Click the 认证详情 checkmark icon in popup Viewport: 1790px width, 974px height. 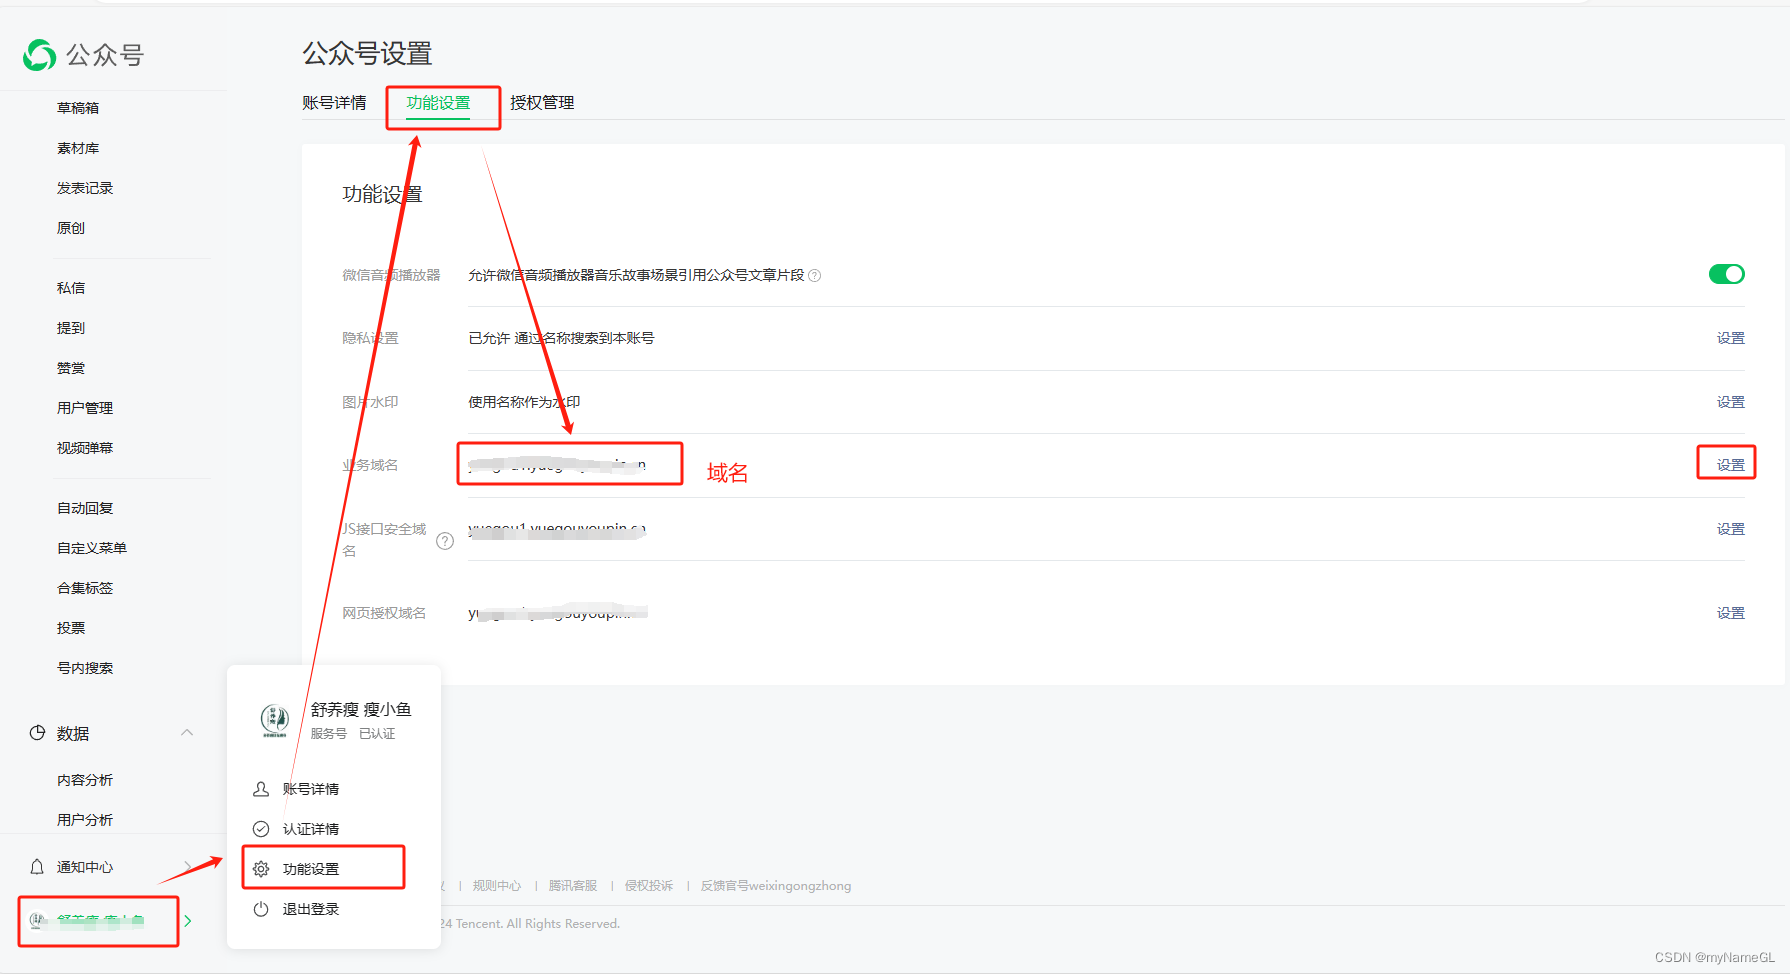pyautogui.click(x=261, y=829)
